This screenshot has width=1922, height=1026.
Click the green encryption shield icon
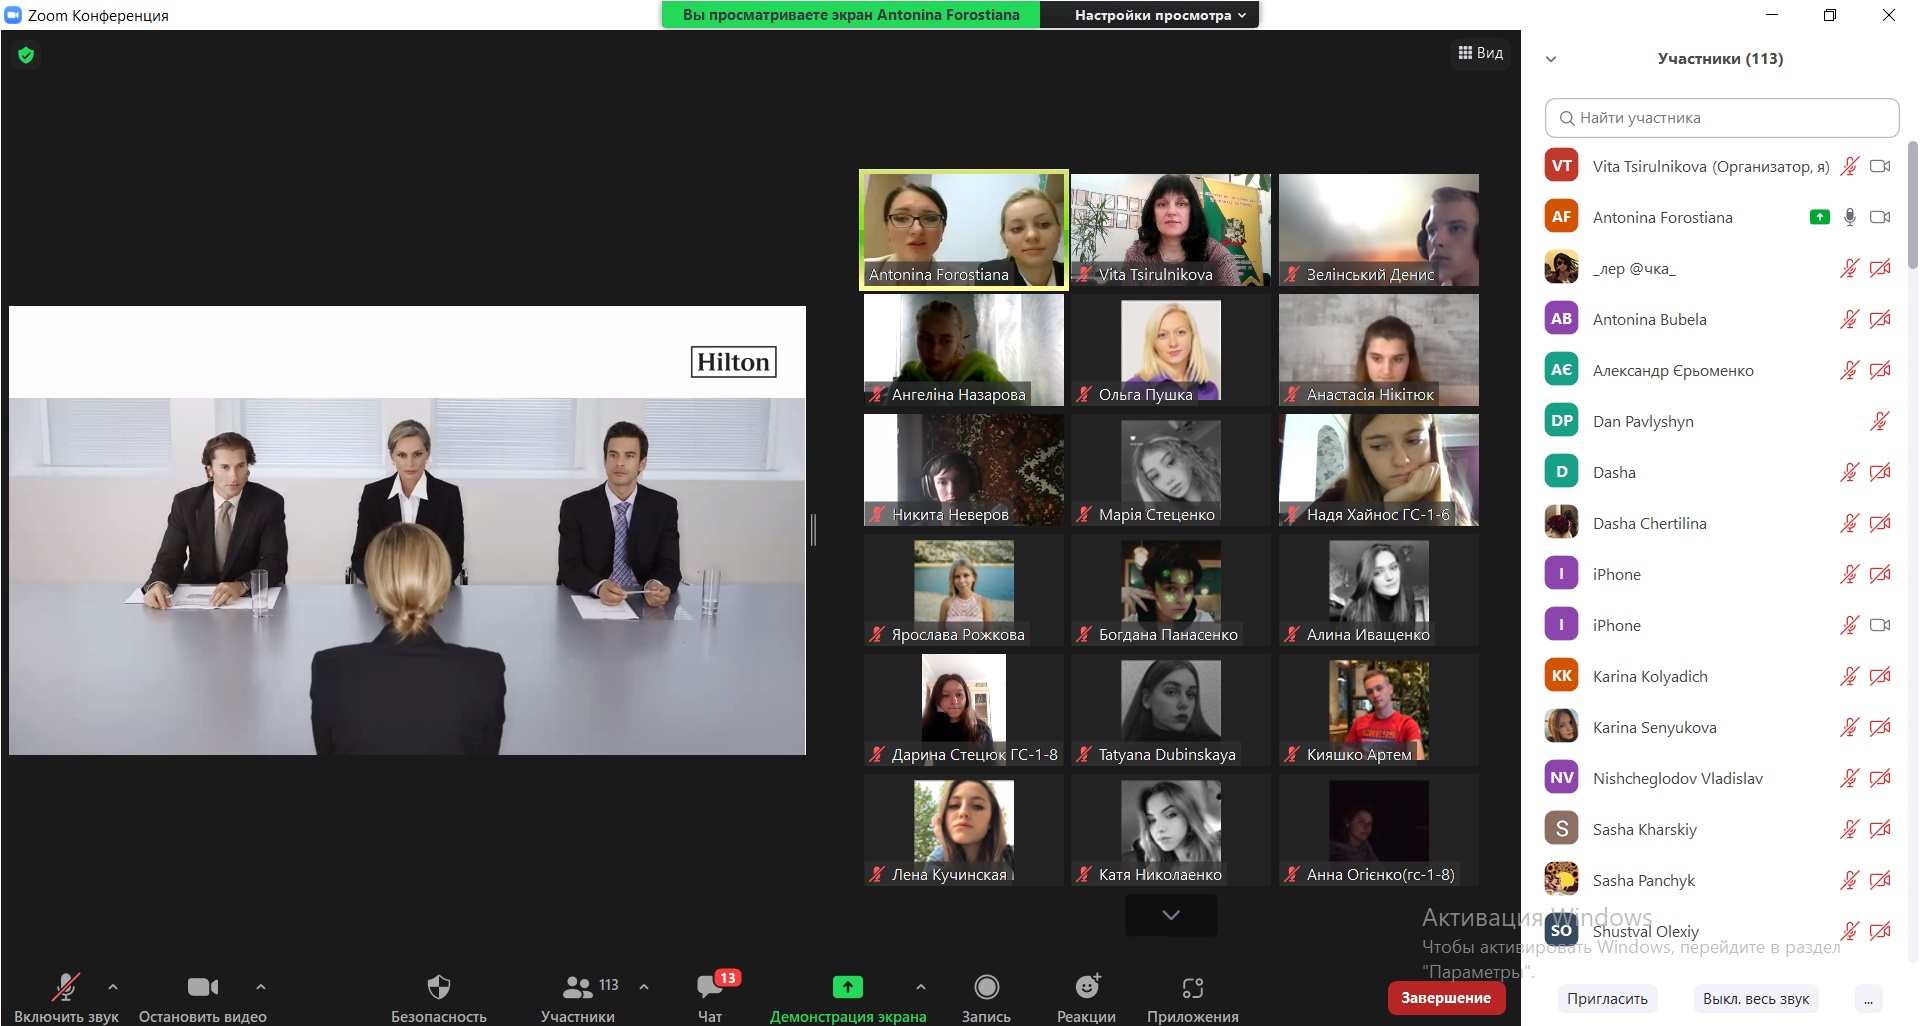26,55
